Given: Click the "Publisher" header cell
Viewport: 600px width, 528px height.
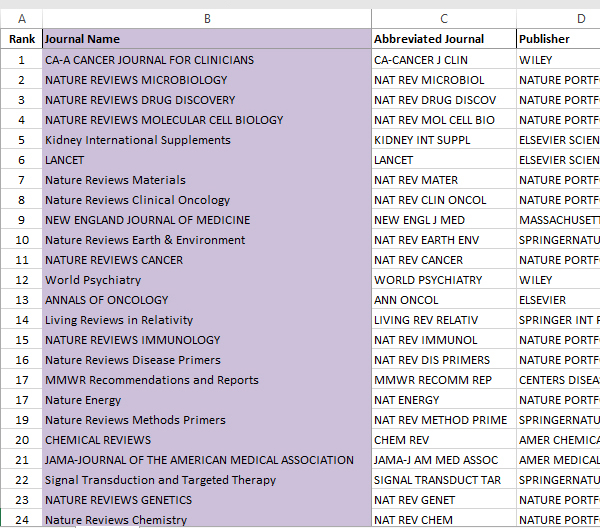Looking at the screenshot, I should (x=557, y=39).
